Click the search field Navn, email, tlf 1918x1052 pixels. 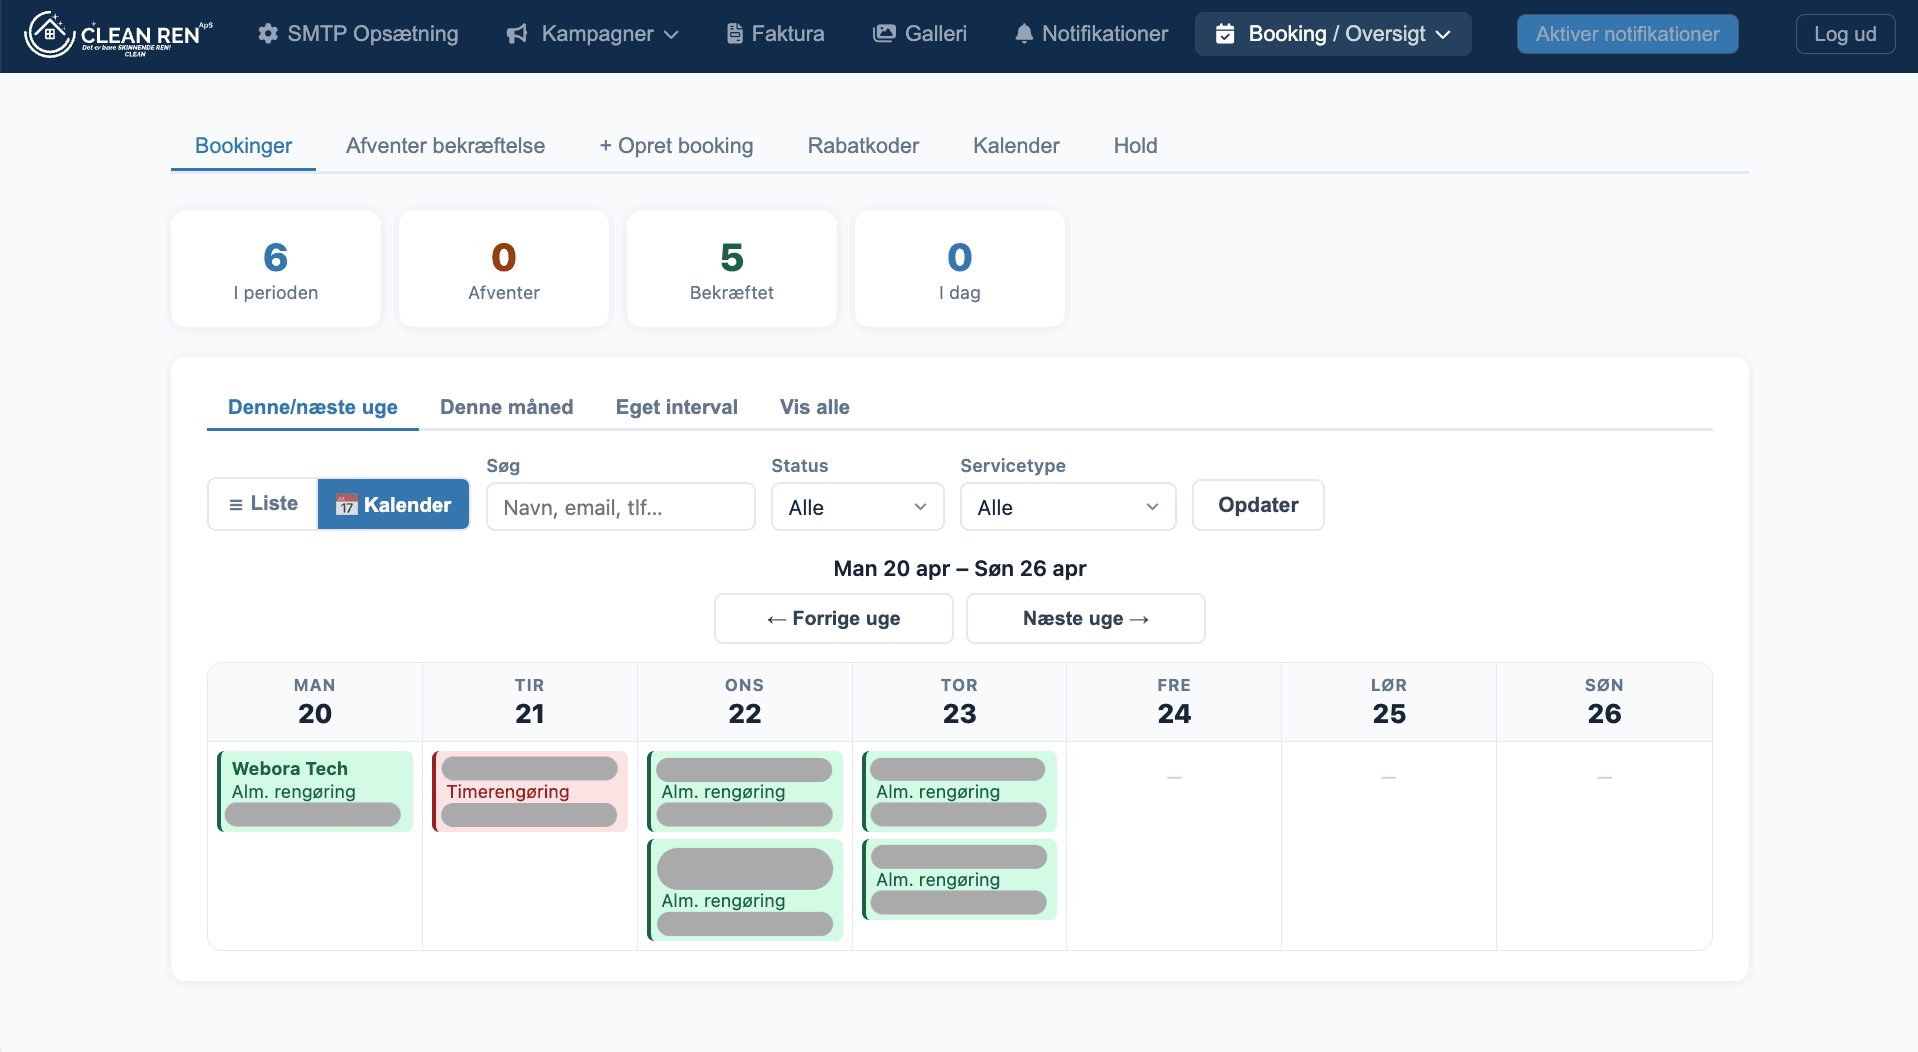coord(620,507)
